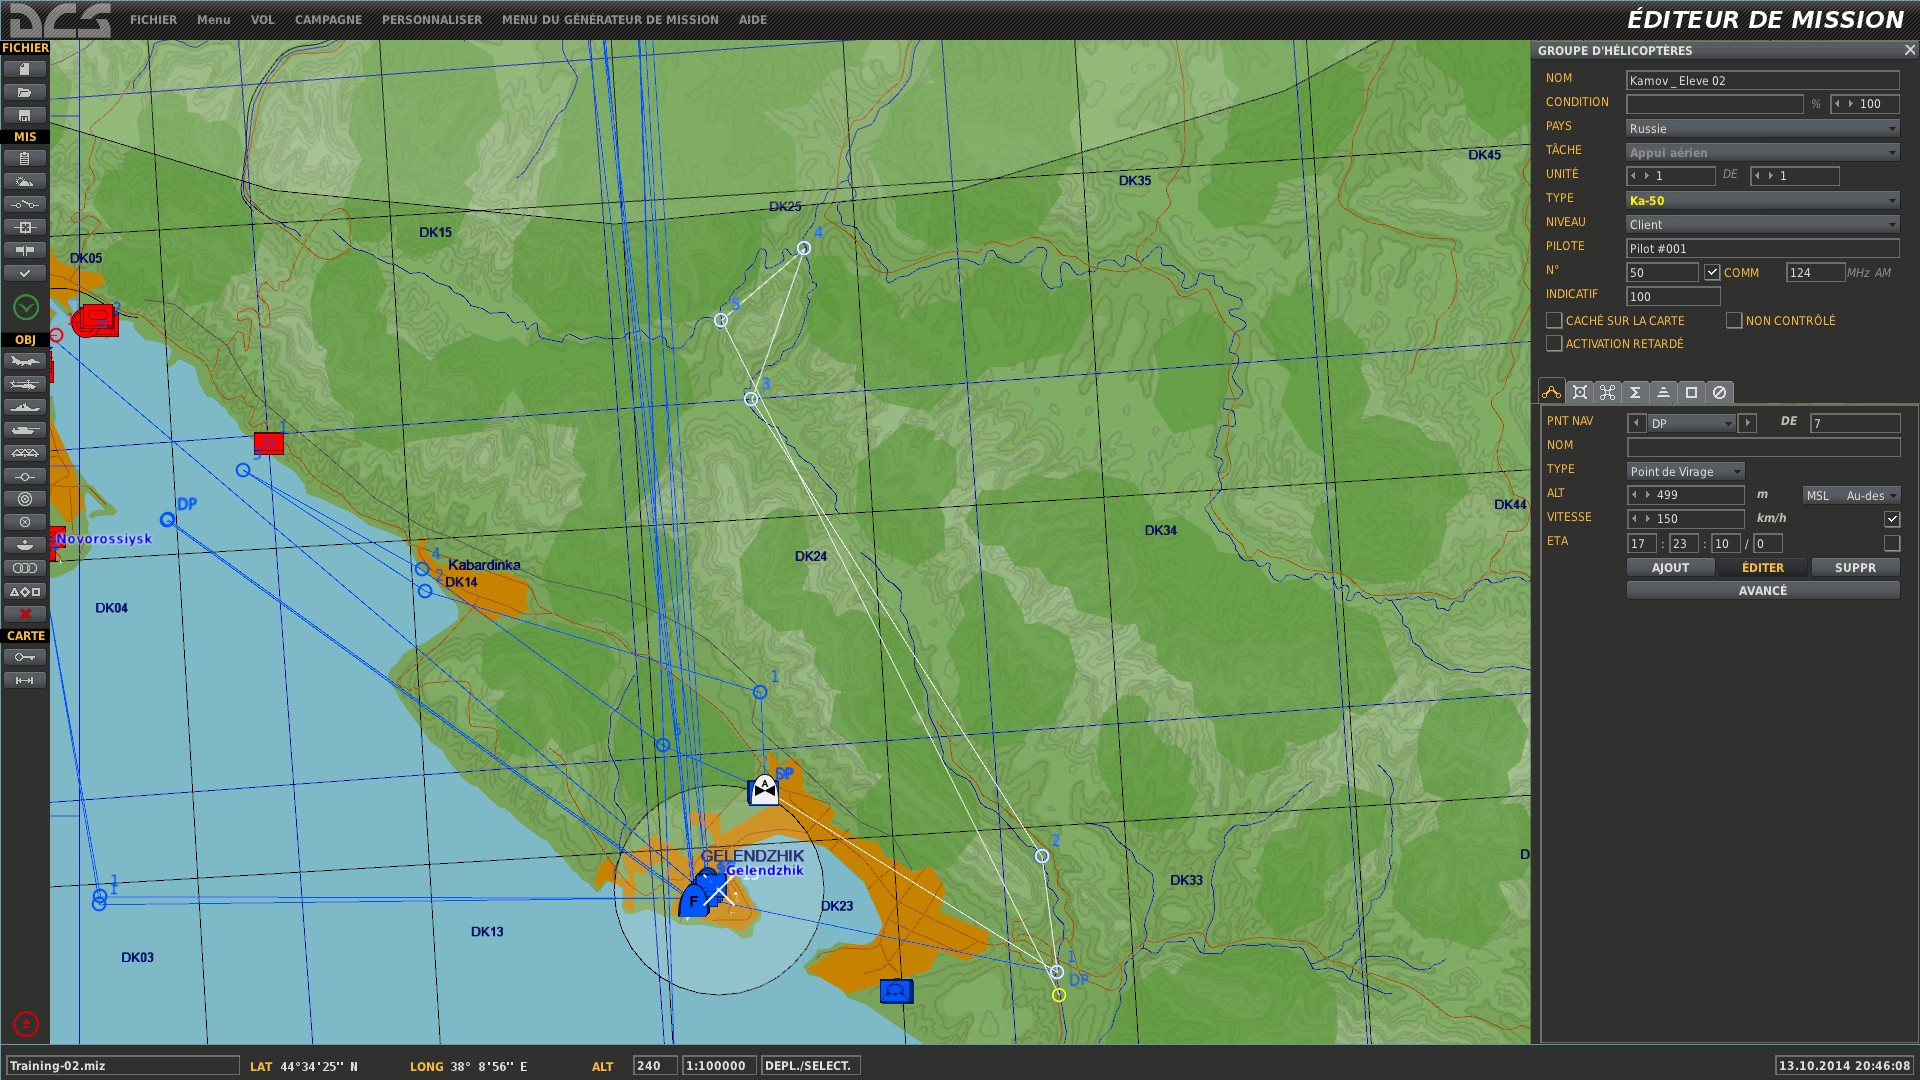Enable CACHÉ SUR LA CARTE checkbox
The height and width of the screenshot is (1080, 1920).
[1554, 320]
